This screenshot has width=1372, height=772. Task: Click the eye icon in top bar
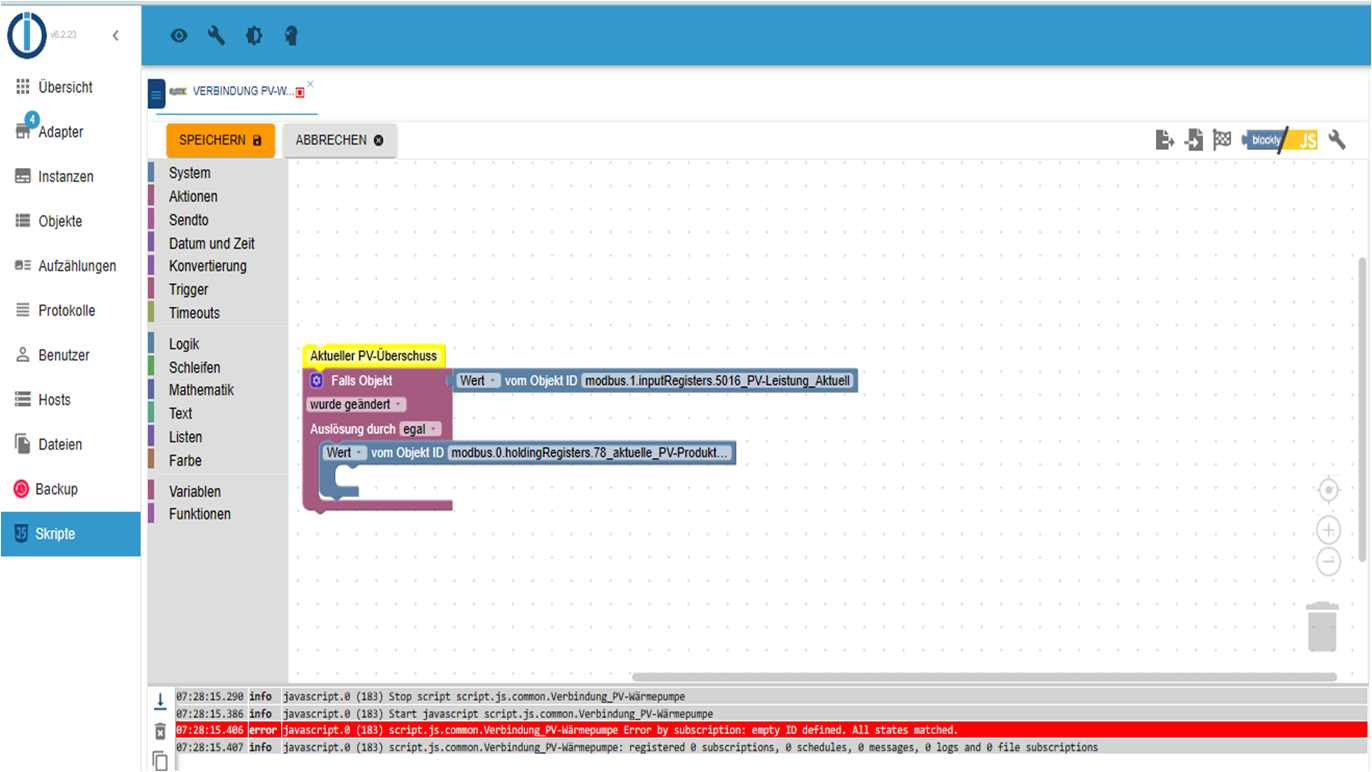[179, 36]
